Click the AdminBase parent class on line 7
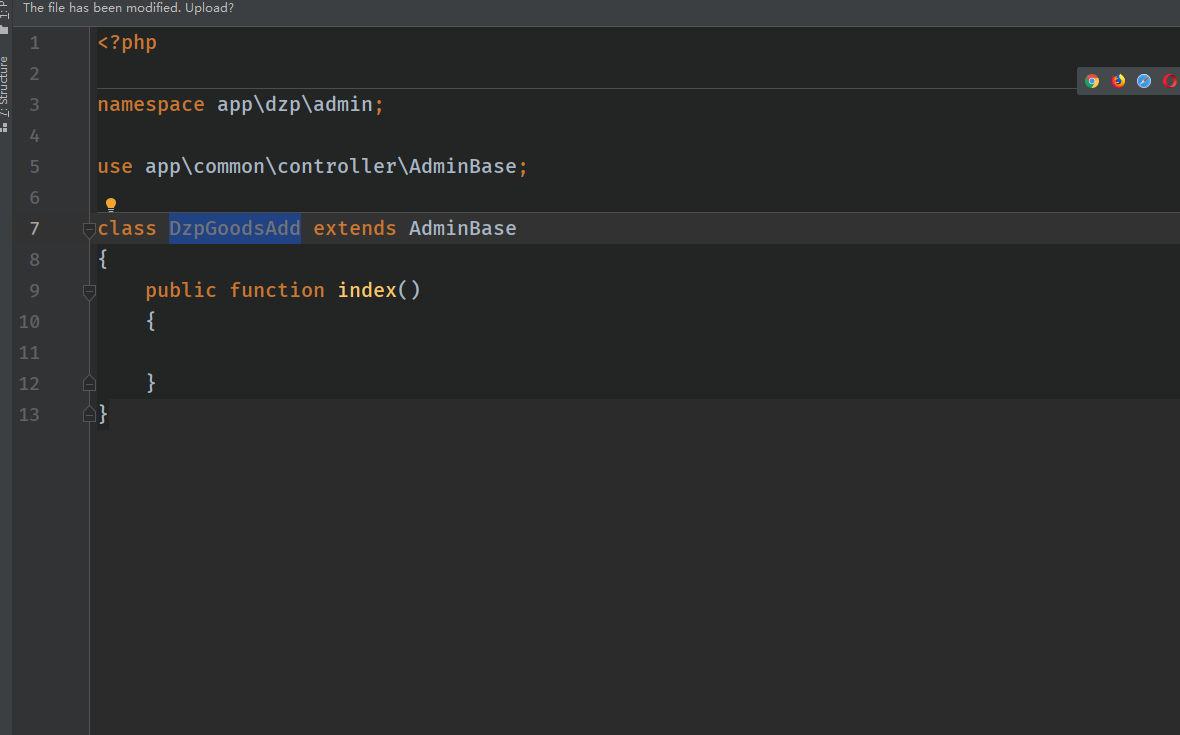This screenshot has height=735, width=1180. coord(462,229)
